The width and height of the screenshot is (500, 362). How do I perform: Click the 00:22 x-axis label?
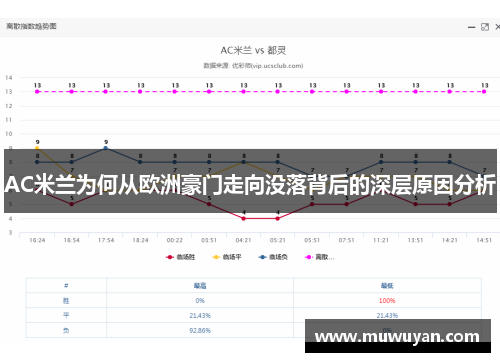point(175,240)
